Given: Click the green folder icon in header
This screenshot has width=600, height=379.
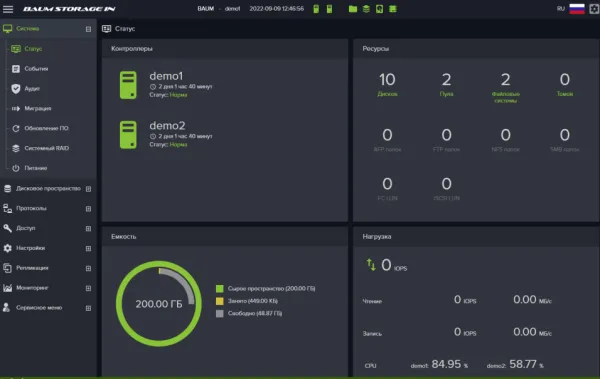Looking at the screenshot, I should [x=353, y=9].
